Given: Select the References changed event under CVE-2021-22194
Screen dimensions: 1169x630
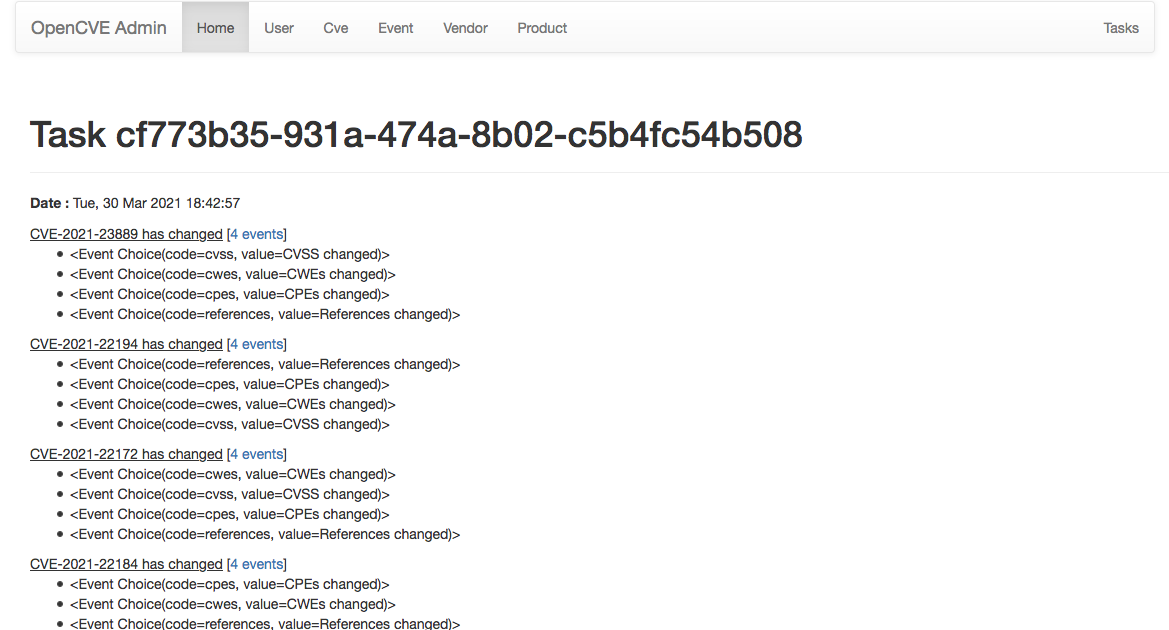Looking at the screenshot, I should click(265, 364).
